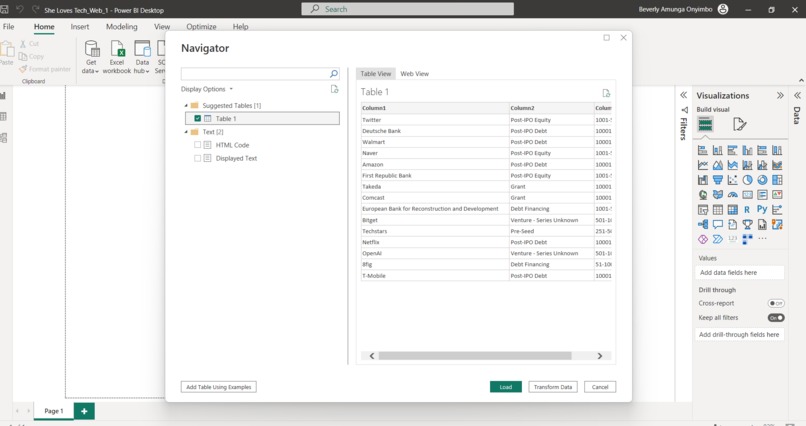Image resolution: width=806 pixels, height=426 pixels.
Task: Click the Transform Data button
Action: [x=553, y=387]
